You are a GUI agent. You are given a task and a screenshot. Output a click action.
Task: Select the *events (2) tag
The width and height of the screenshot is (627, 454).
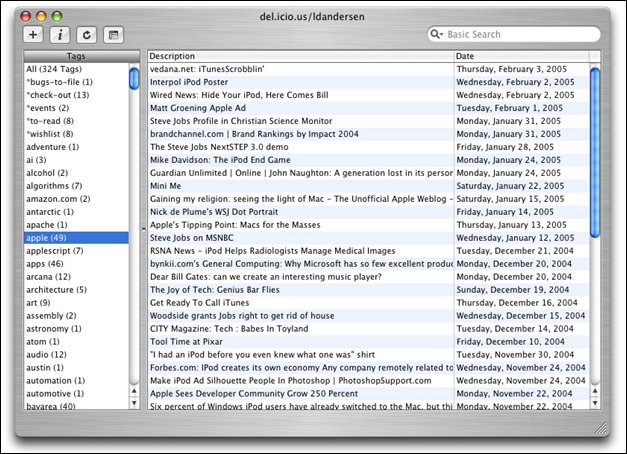pyautogui.click(x=76, y=108)
